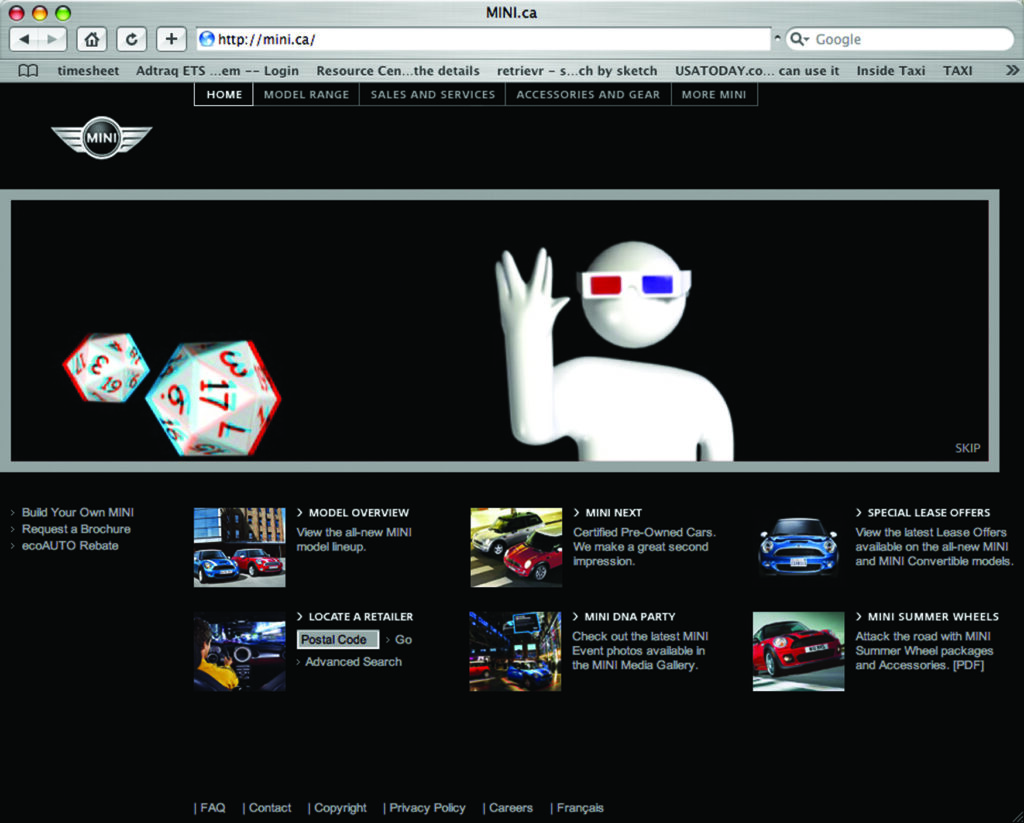Open the FAQ footer link

212,808
